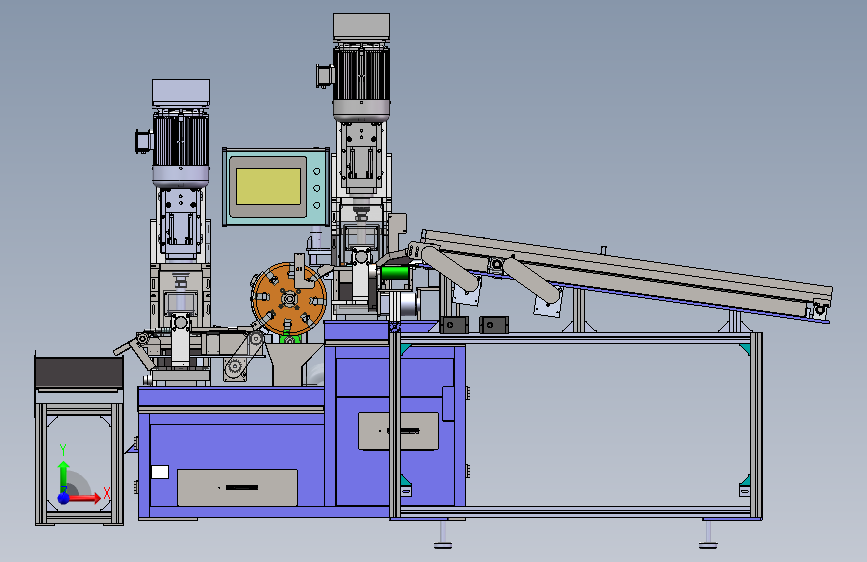Click the blue origin ball of the triad
Screen dimensions: 867x562
[x=64, y=498]
